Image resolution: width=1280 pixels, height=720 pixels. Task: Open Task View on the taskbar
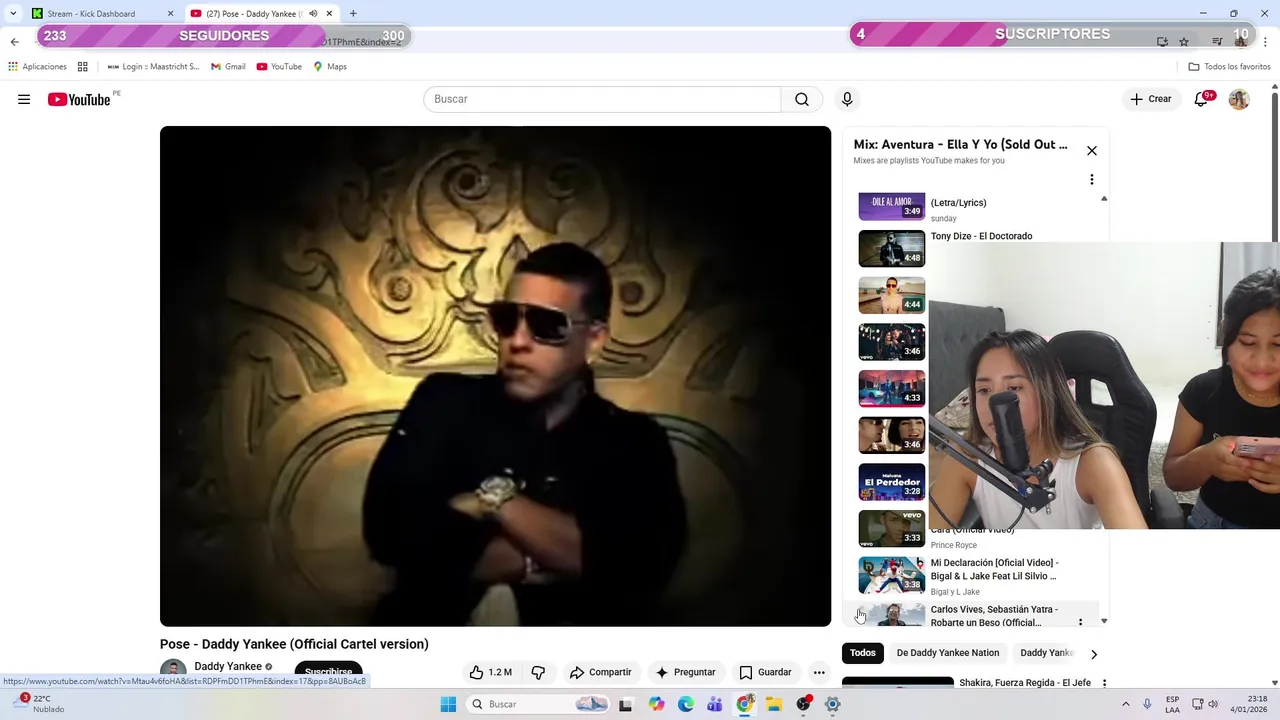tap(626, 704)
